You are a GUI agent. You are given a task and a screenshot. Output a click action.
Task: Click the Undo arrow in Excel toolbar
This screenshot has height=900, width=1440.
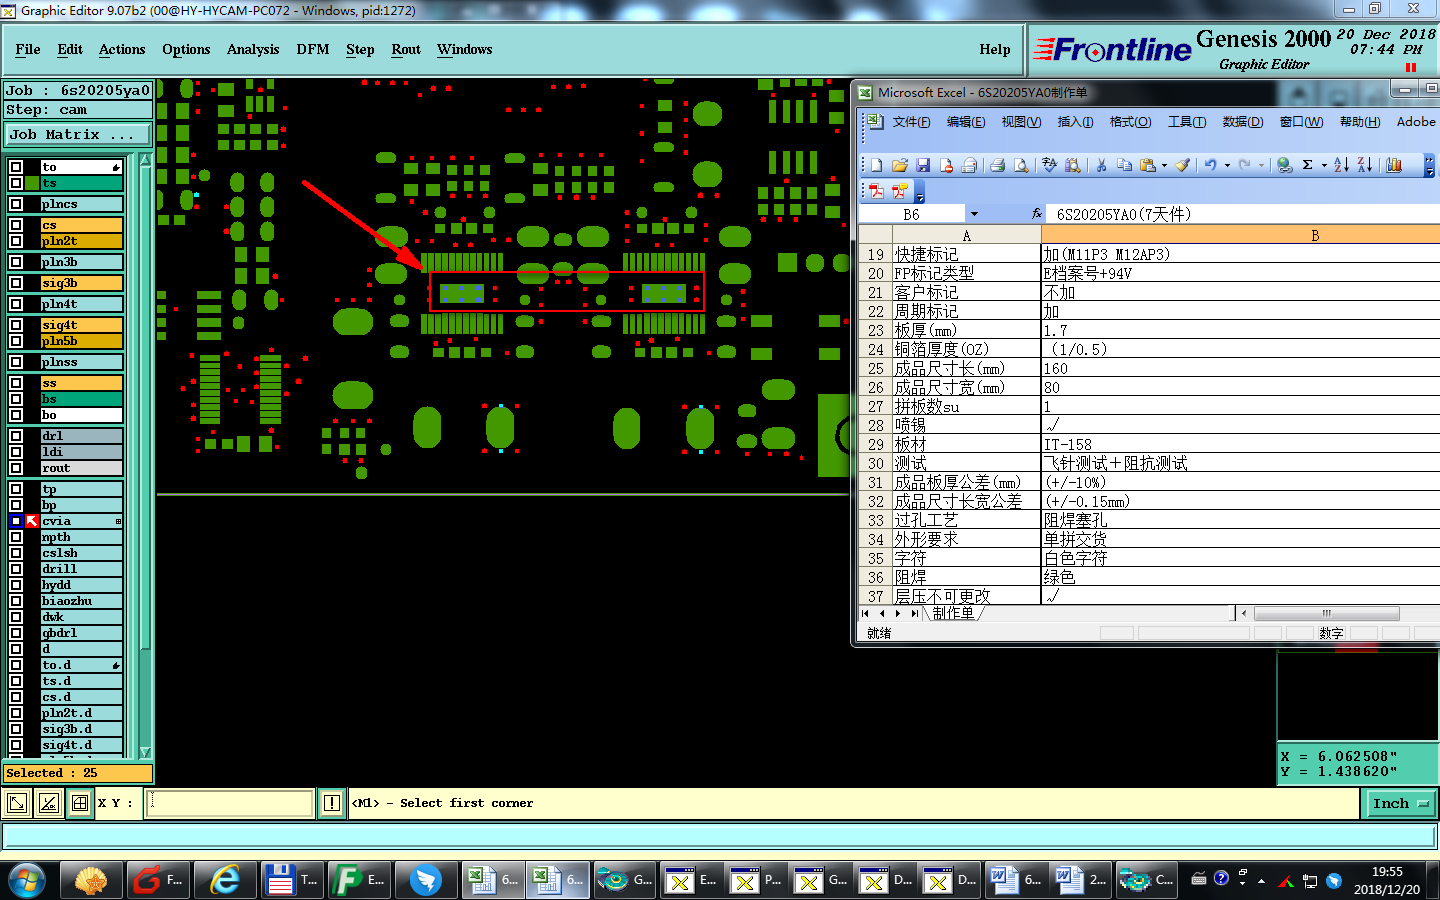(x=1210, y=165)
